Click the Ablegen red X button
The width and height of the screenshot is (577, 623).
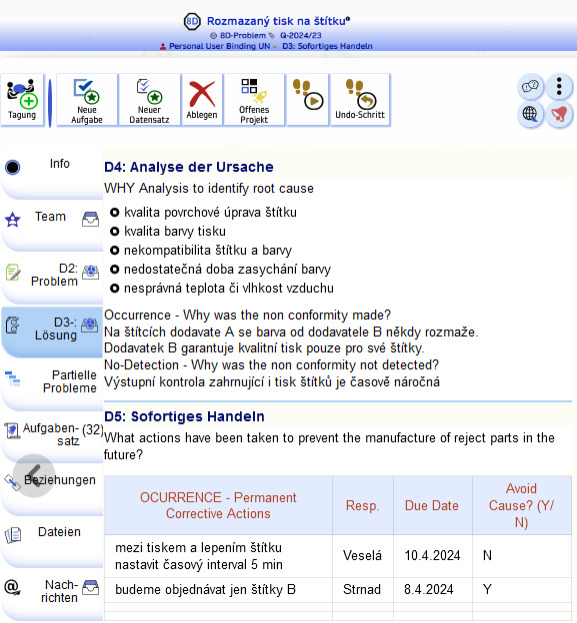202,100
